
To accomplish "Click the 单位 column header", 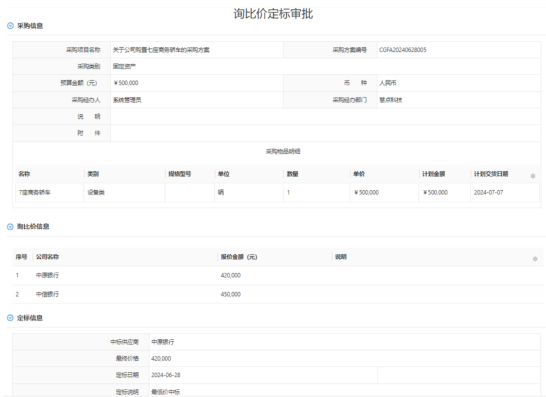I will click(224, 174).
